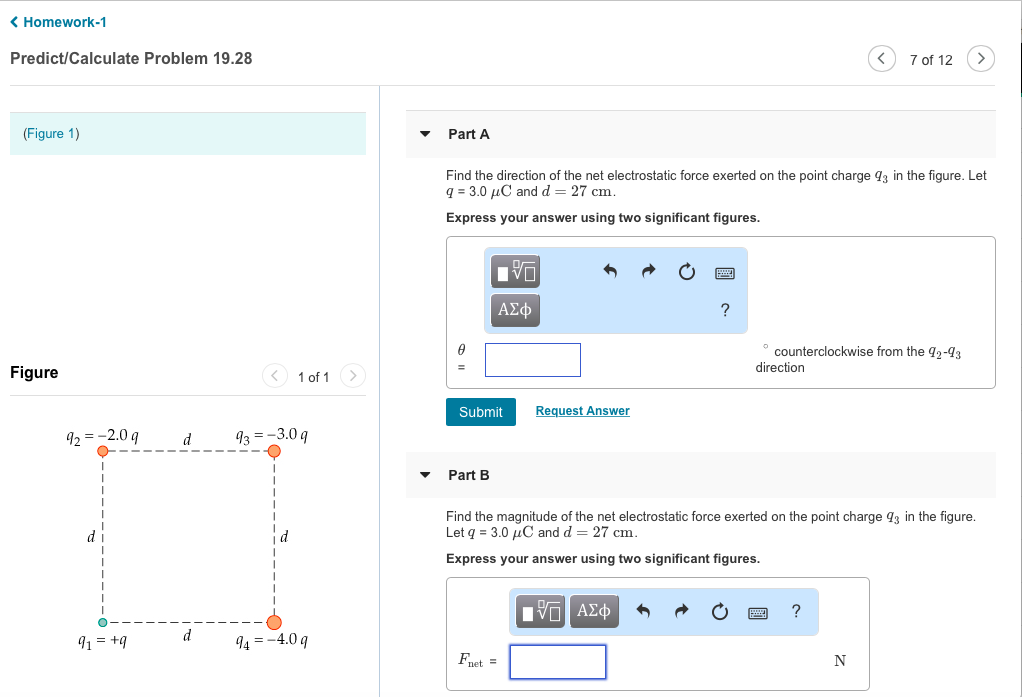This screenshot has height=697, width=1022.
Task: Open keyboard shortcuts icon in Part A toolbar
Action: click(724, 272)
